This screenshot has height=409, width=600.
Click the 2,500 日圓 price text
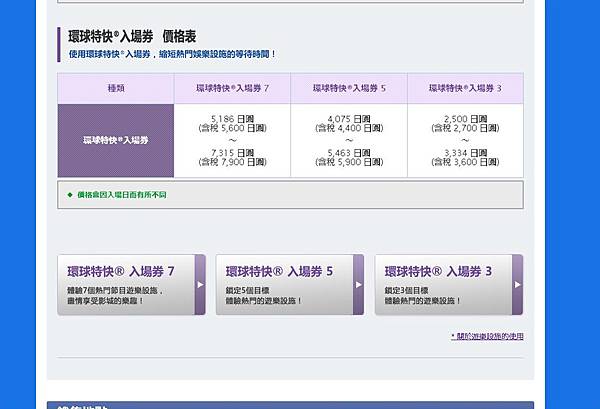coord(465,119)
